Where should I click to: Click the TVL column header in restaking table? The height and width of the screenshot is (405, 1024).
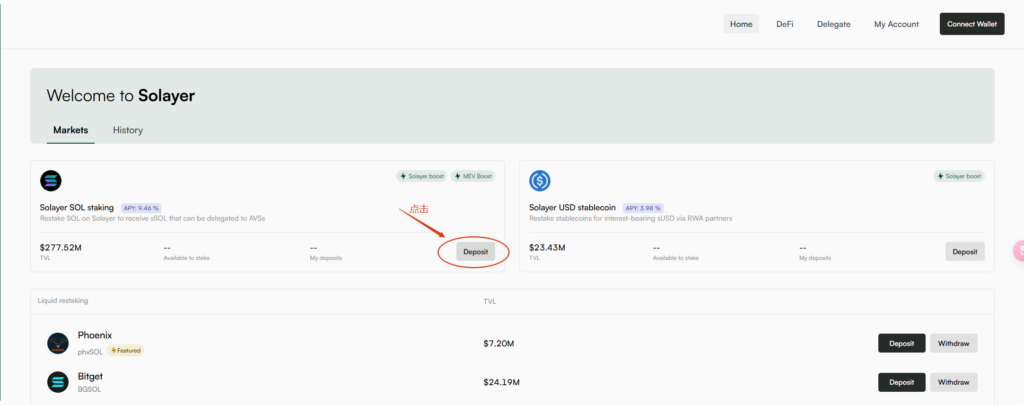(x=490, y=301)
